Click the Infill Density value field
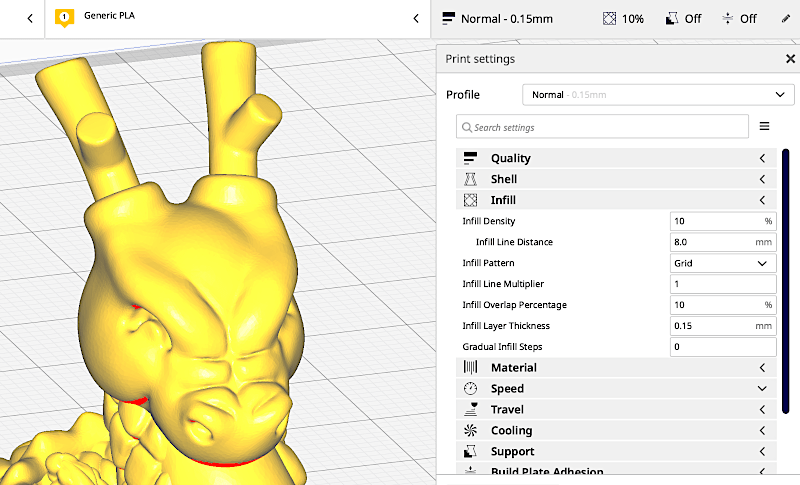The image size is (800, 485). pyautogui.click(x=723, y=221)
